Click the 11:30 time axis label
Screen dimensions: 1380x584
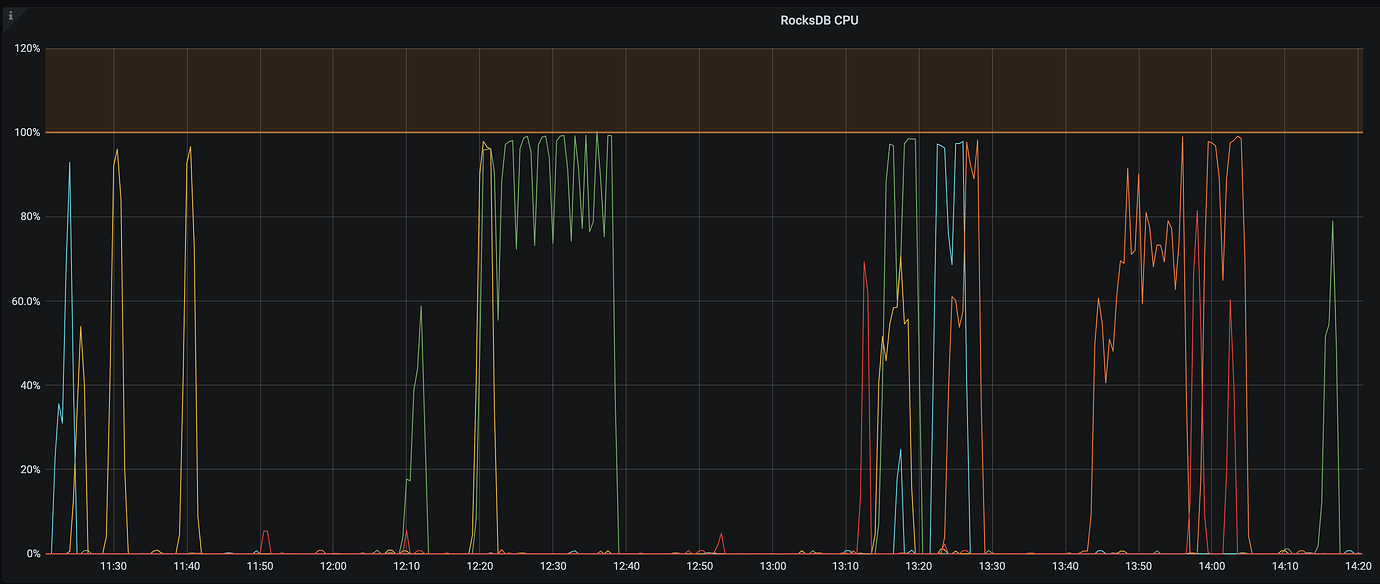tap(113, 566)
